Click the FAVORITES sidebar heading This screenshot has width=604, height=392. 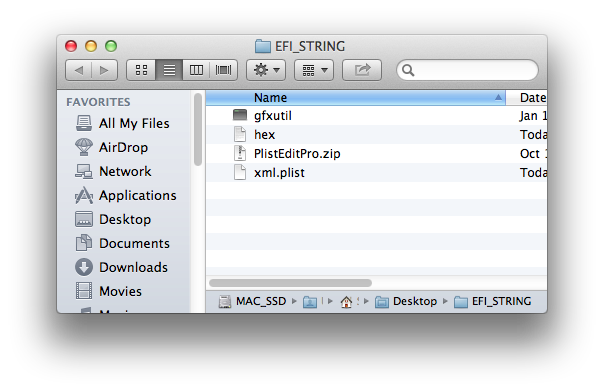click(x=98, y=102)
